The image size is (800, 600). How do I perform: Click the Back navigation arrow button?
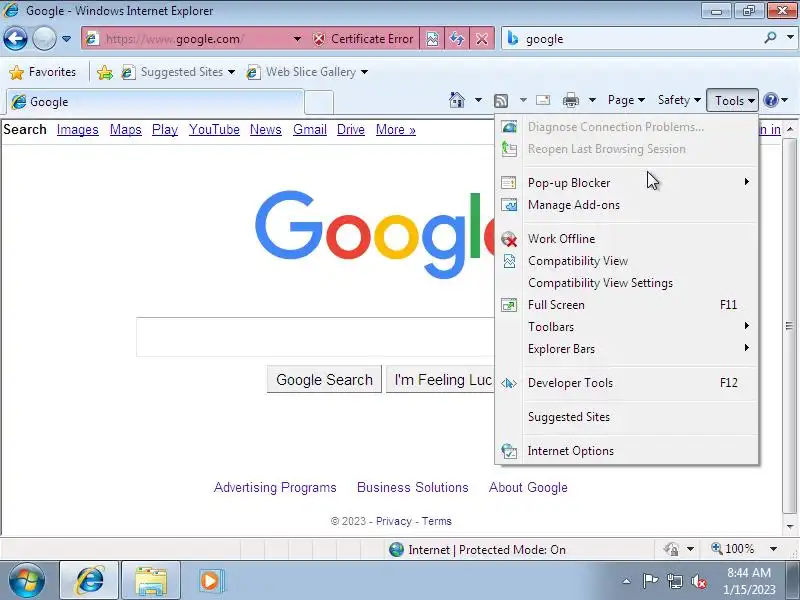[x=15, y=39]
